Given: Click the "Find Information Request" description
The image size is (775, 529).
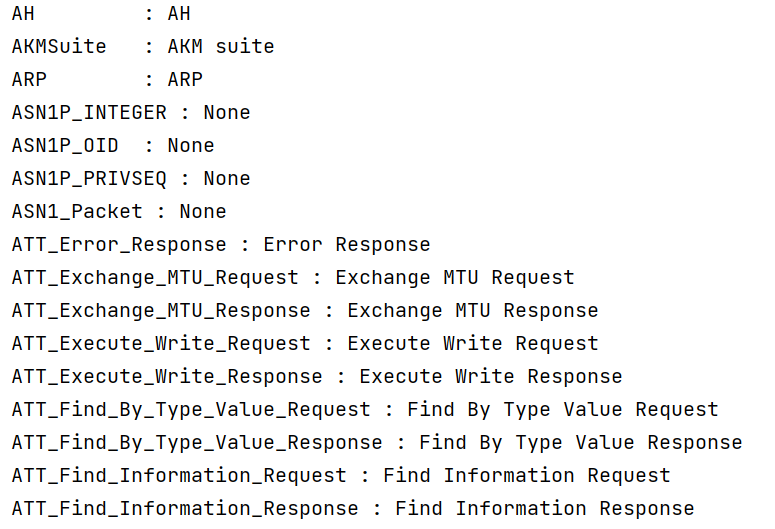Looking at the screenshot, I should pos(526,476).
